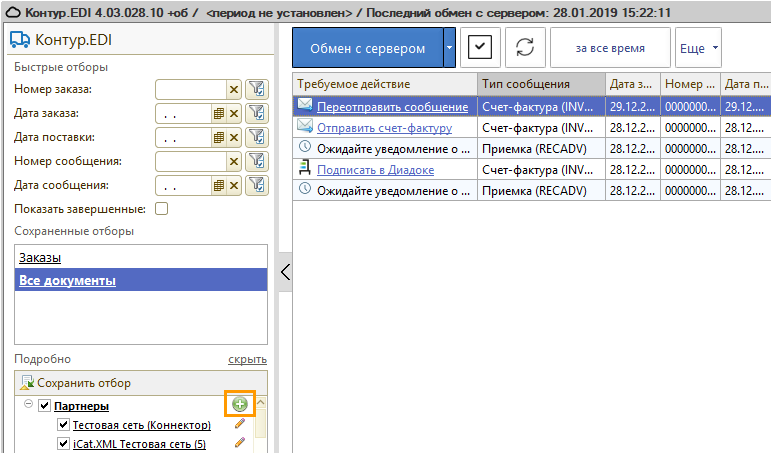Click the refresh list icon button

(525, 48)
